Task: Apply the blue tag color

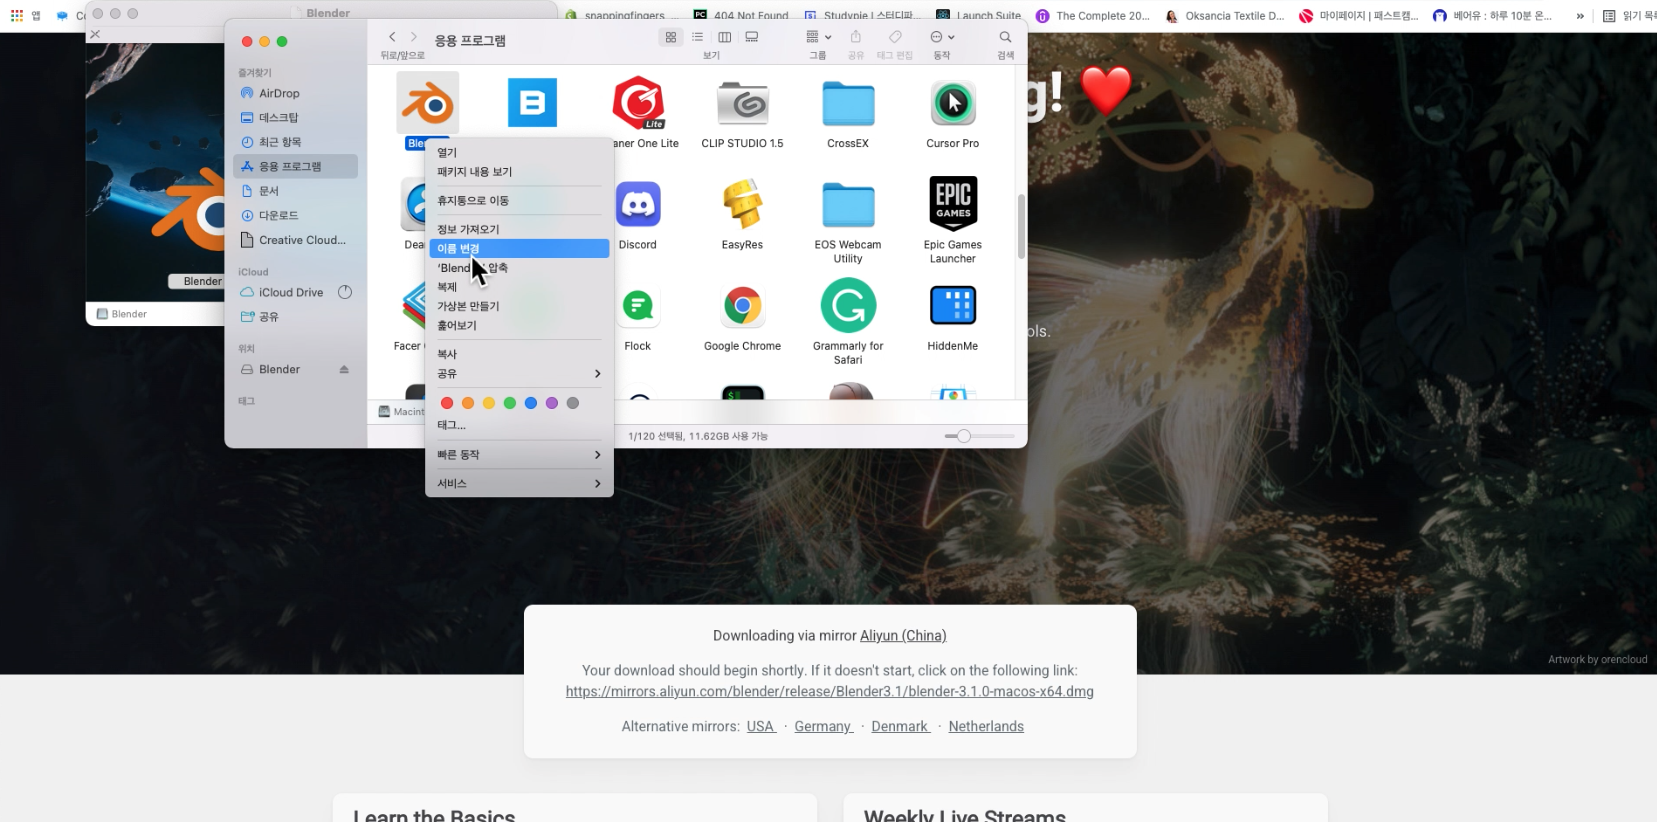Action: coord(531,403)
